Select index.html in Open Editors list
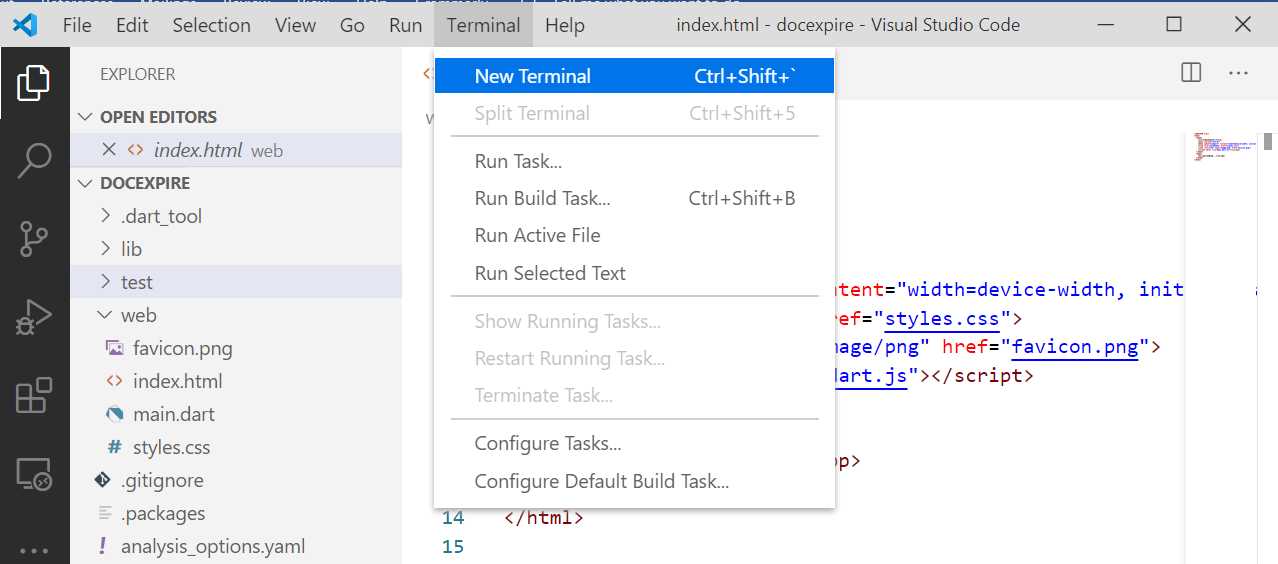 coord(236,150)
